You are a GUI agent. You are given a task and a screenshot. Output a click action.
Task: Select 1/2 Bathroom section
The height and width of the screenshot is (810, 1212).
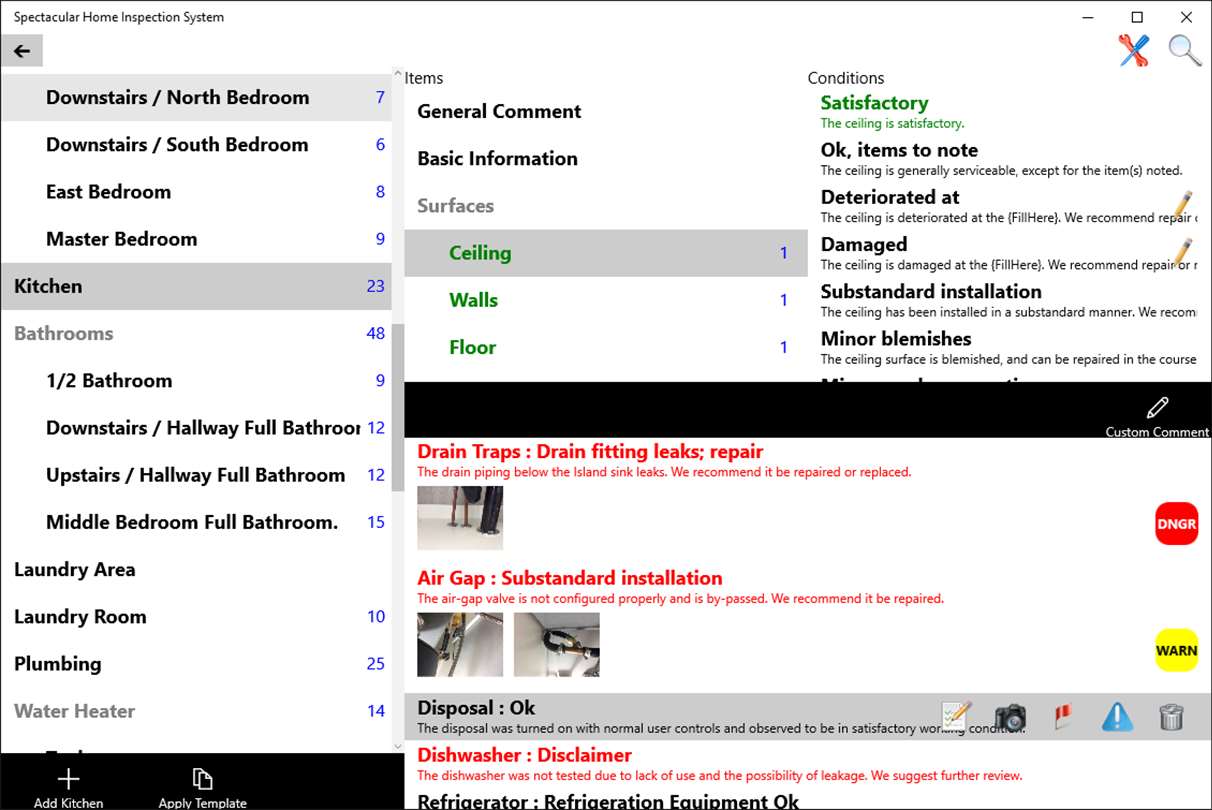click(x=196, y=380)
